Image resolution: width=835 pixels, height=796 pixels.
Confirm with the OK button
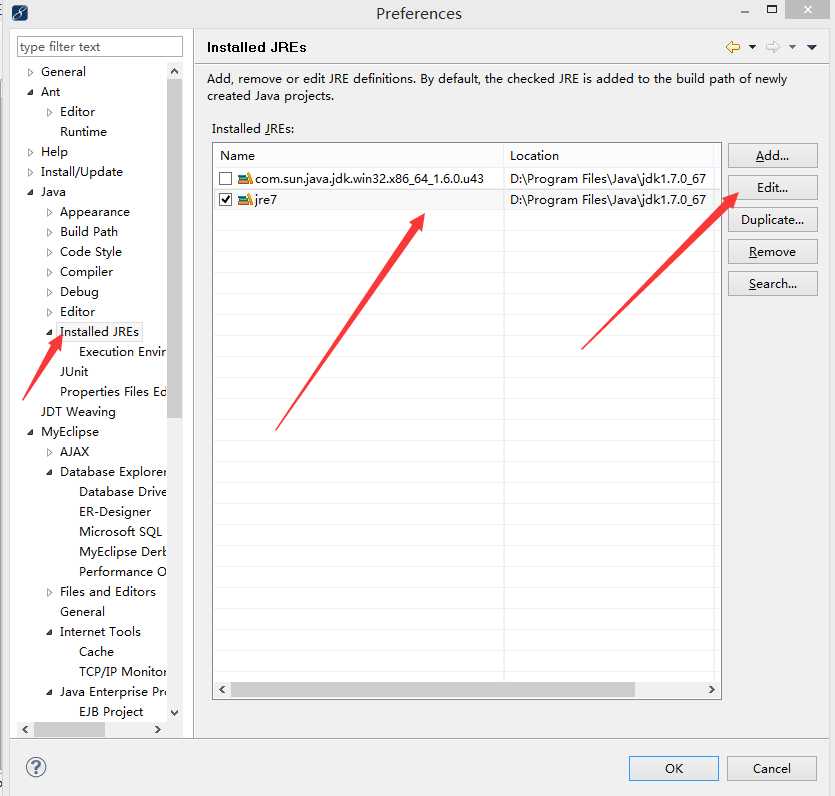point(674,768)
